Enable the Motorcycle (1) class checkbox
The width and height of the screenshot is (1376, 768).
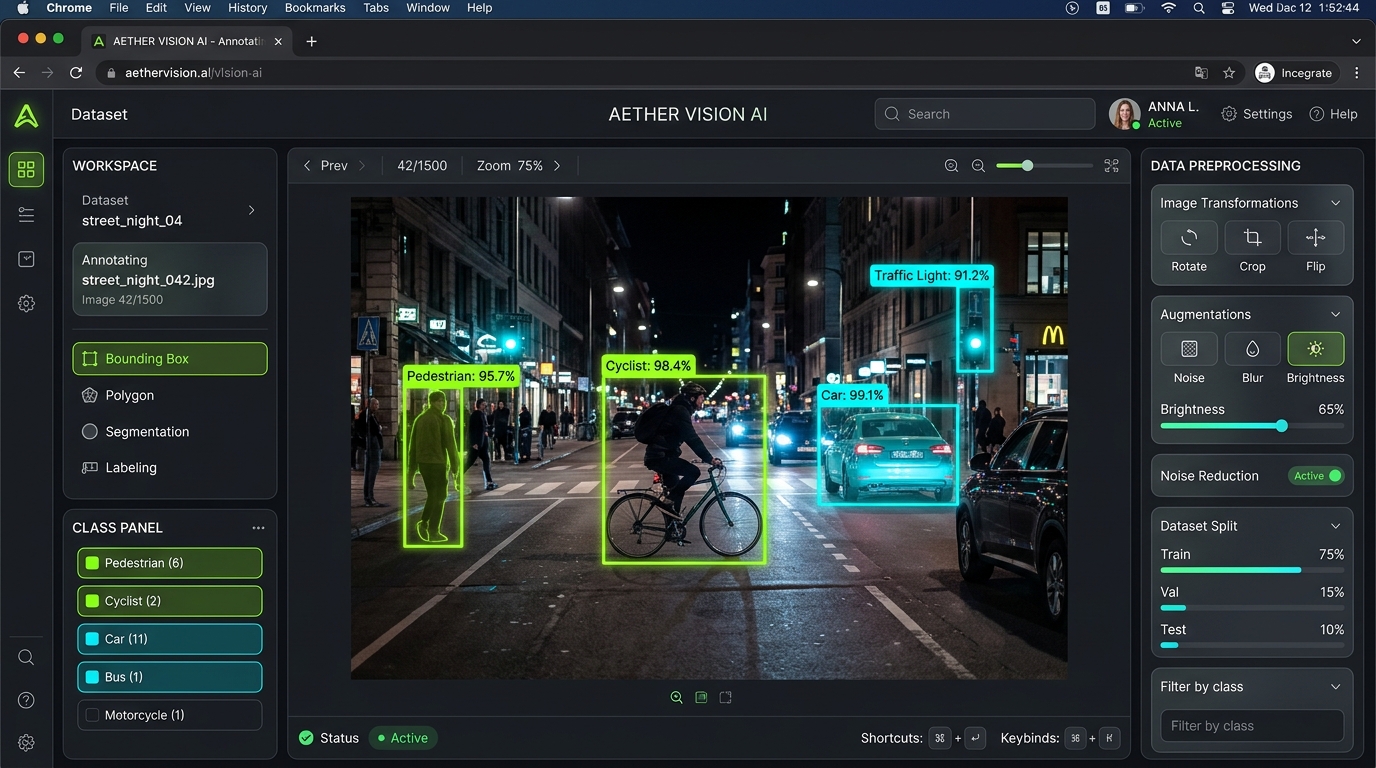pyautogui.click(x=93, y=715)
